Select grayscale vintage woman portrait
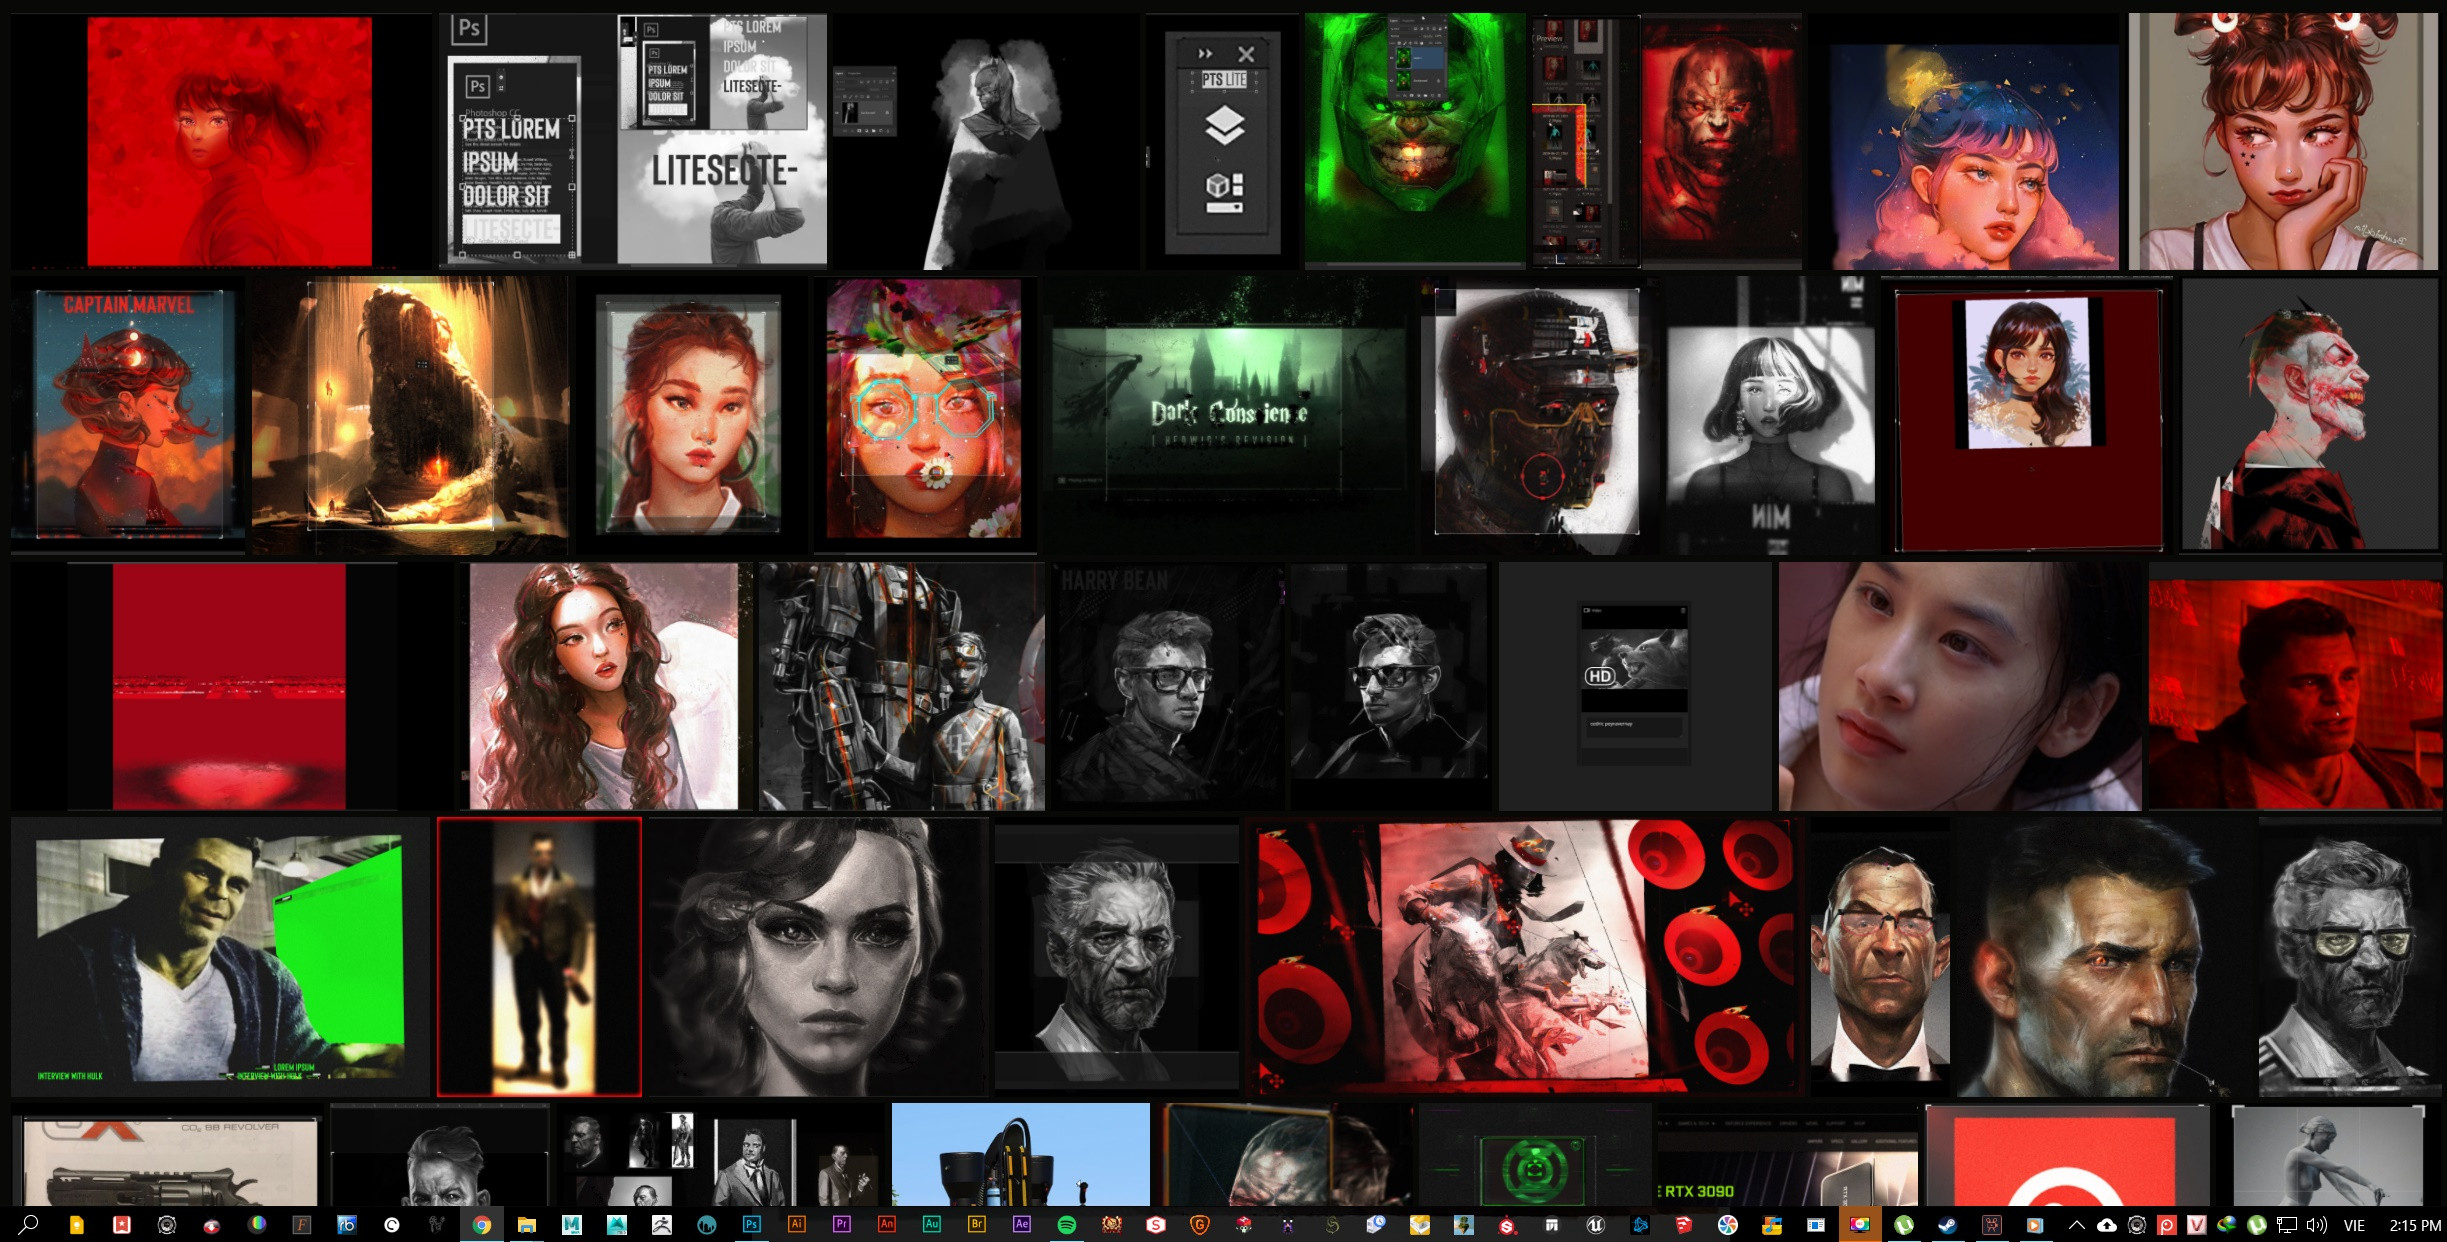This screenshot has height=1242, width=2447. tap(818, 957)
